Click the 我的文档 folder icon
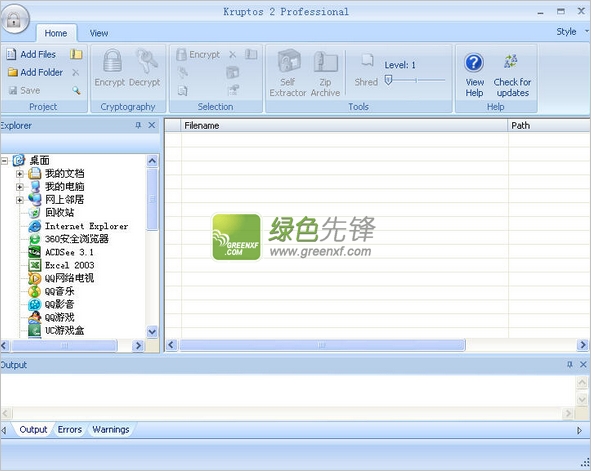 [x=35, y=174]
